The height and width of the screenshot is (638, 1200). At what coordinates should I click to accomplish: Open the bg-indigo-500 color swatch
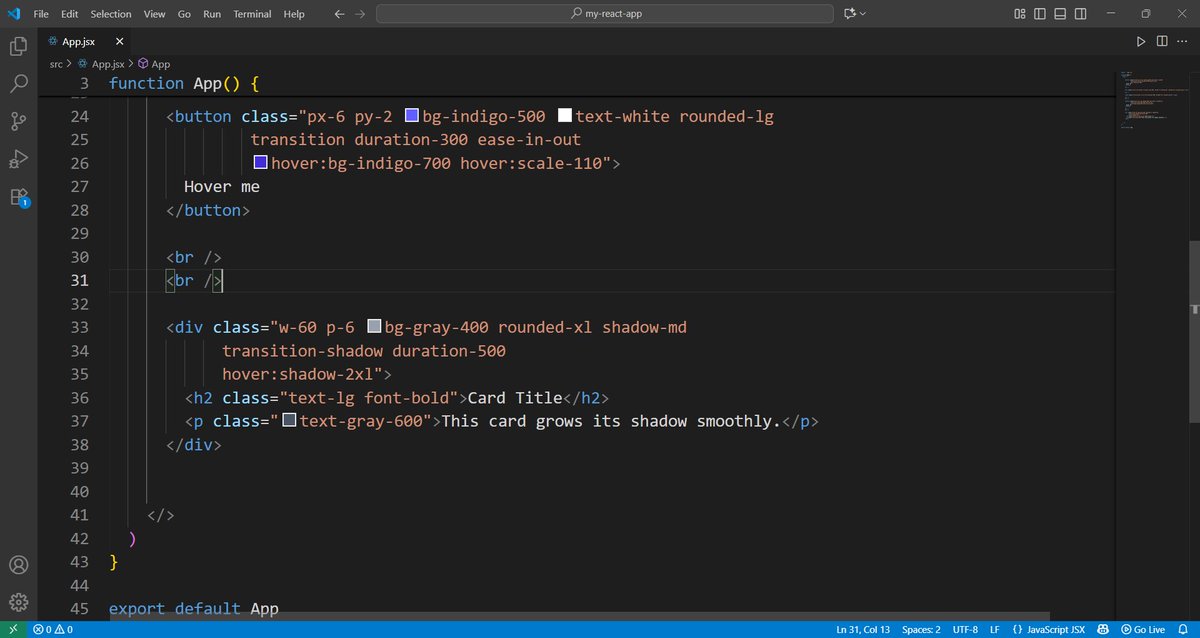[x=410, y=116]
